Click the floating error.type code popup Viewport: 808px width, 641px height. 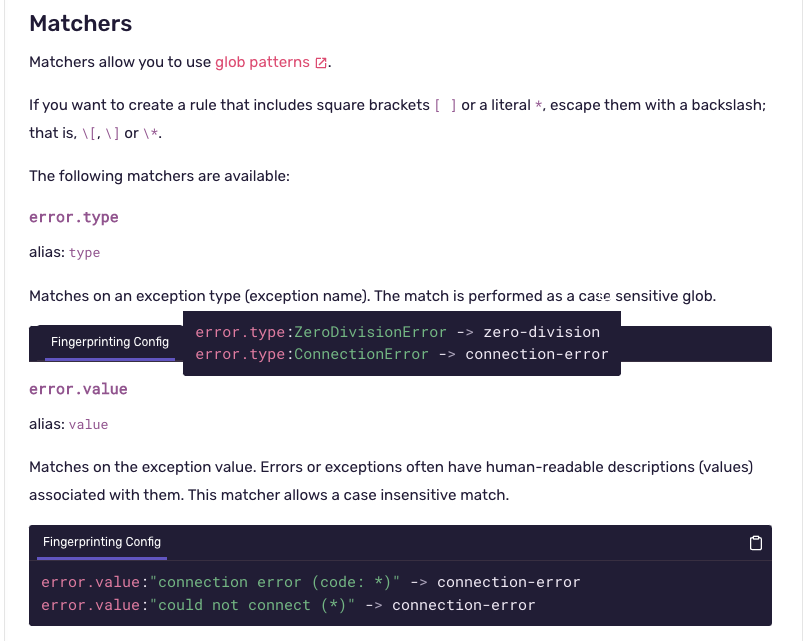400,342
